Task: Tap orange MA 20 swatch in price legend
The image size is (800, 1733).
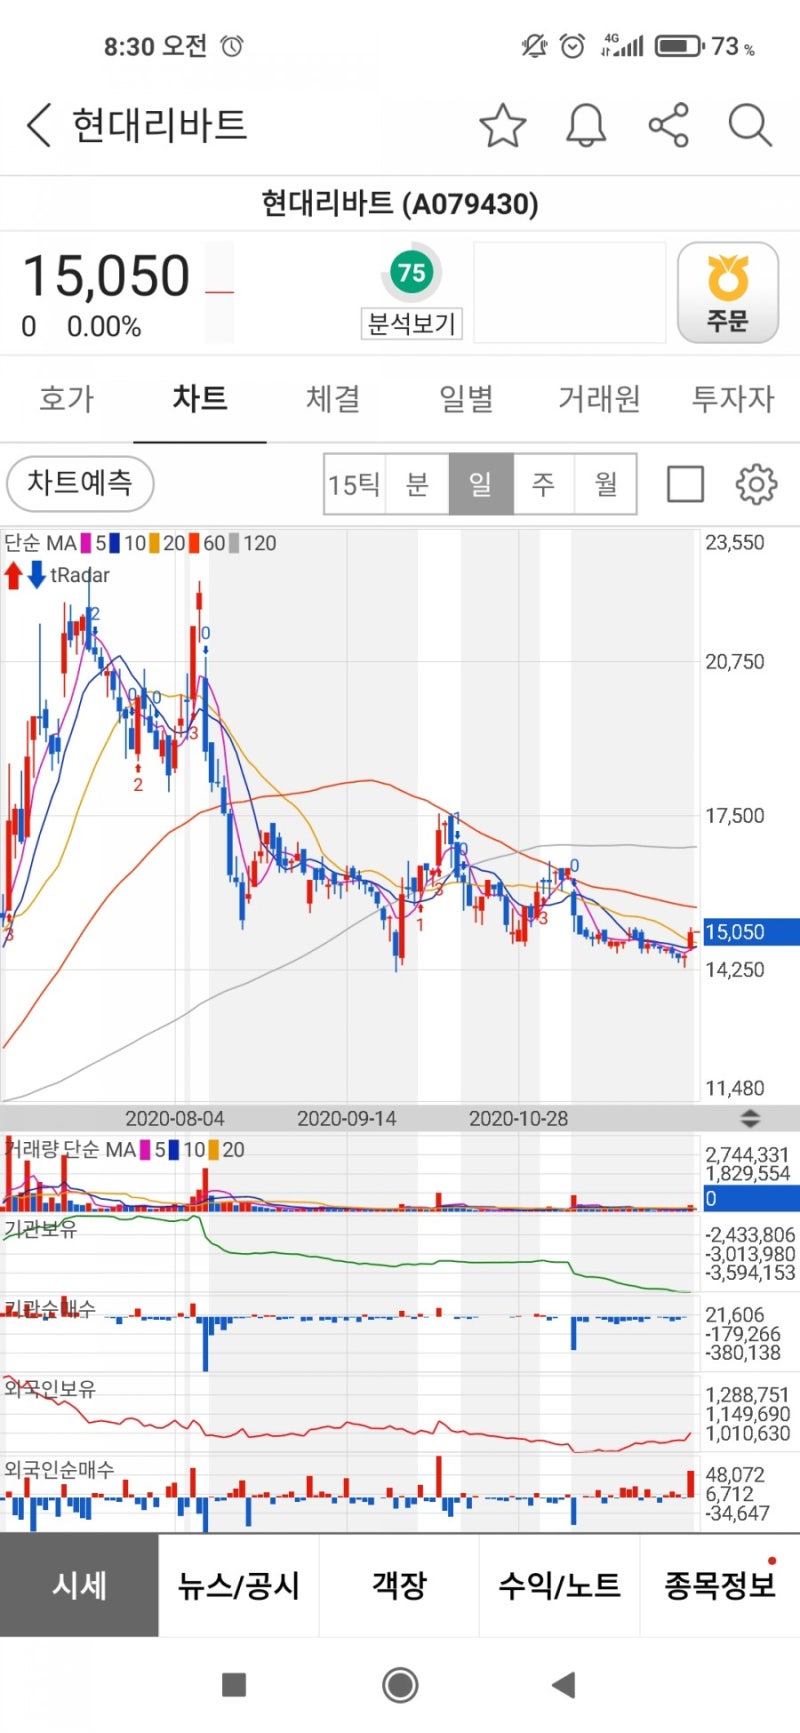Action: 155,543
